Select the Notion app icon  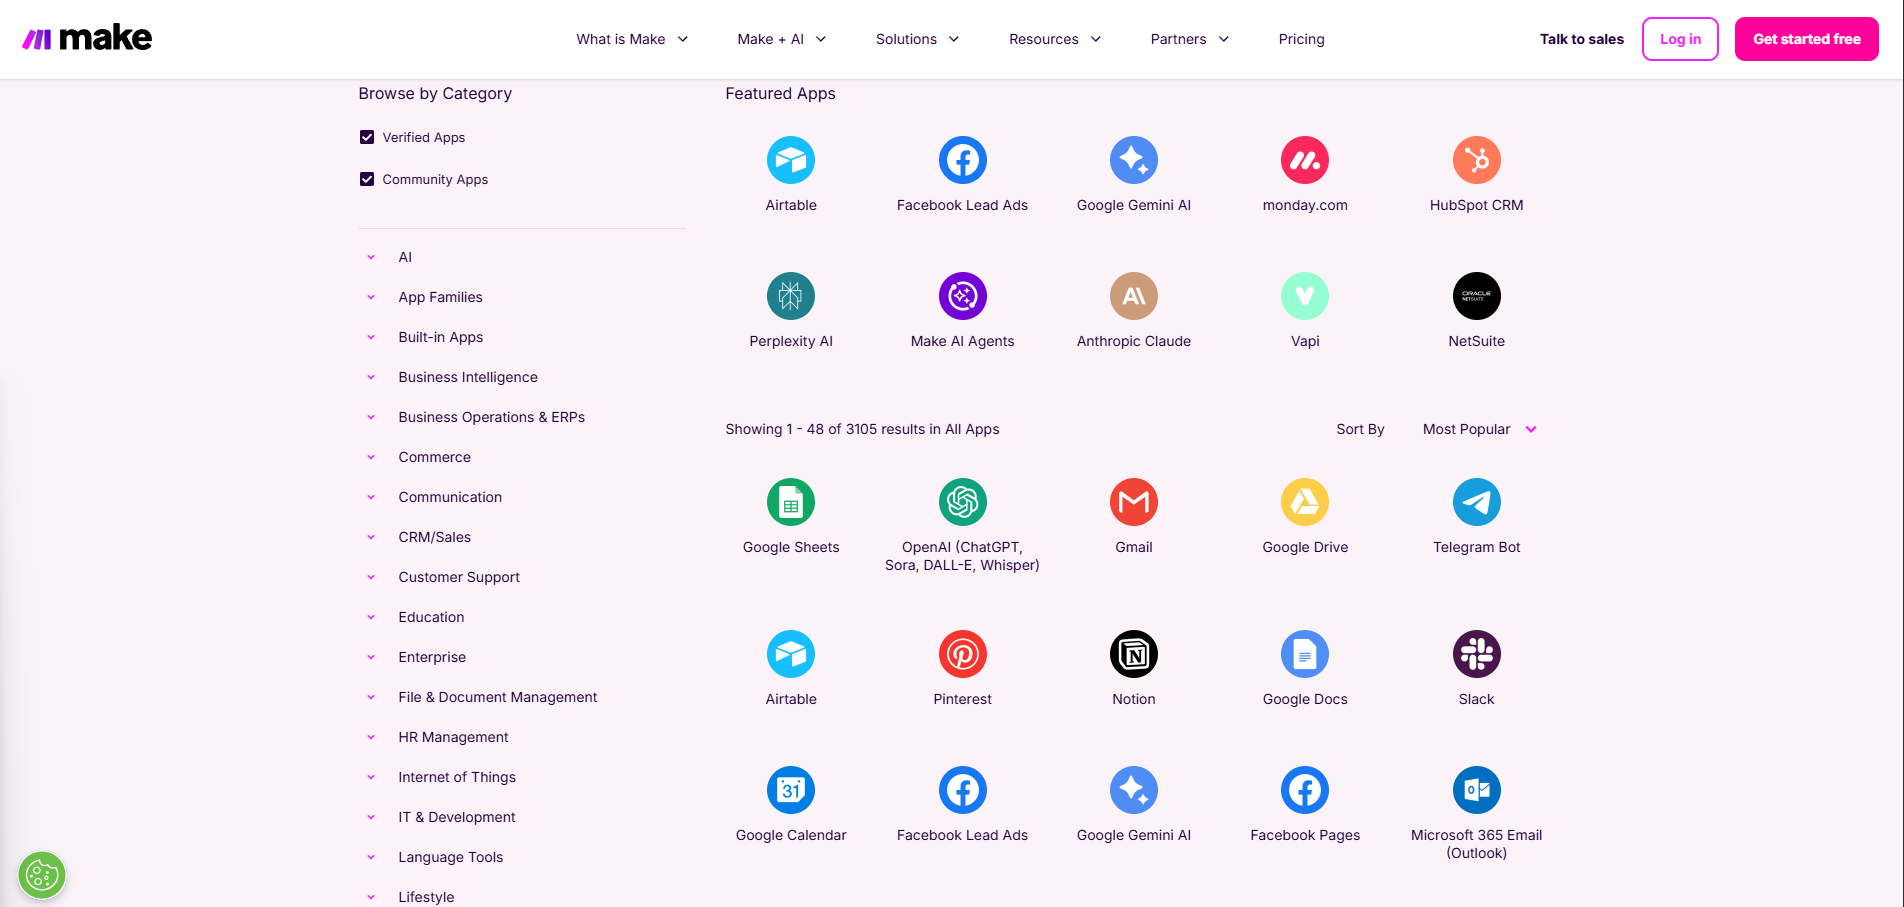1133,654
